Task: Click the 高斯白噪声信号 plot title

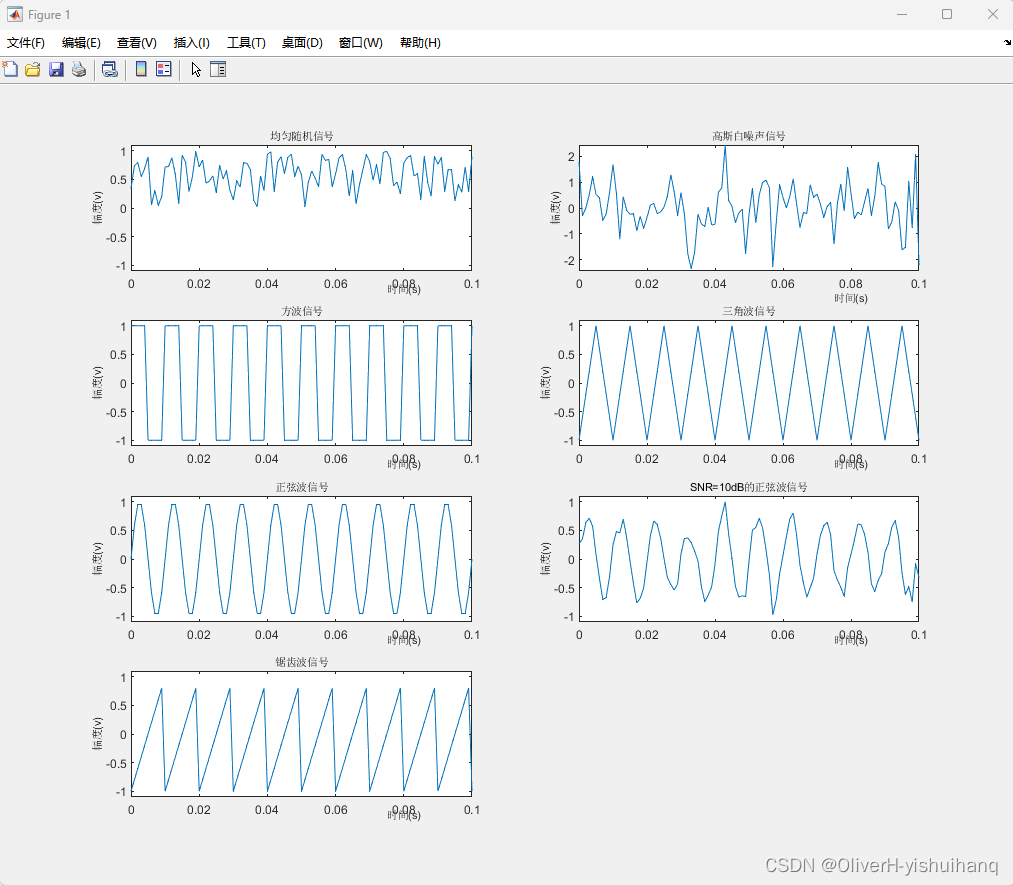Action: click(x=749, y=136)
